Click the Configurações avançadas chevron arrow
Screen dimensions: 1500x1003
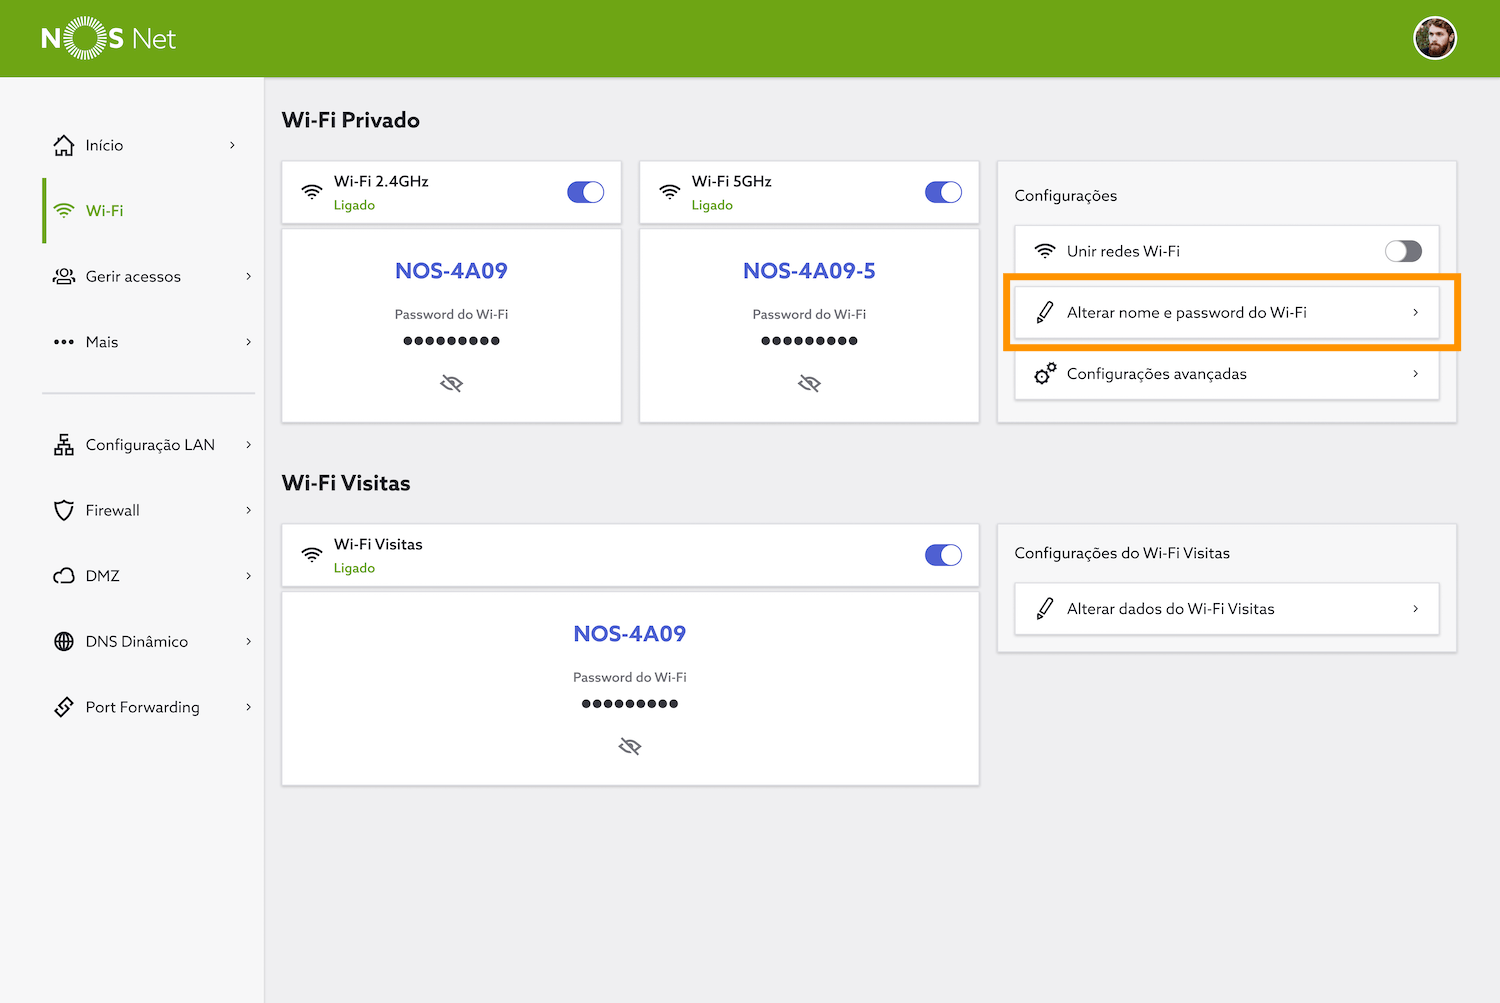tap(1415, 374)
